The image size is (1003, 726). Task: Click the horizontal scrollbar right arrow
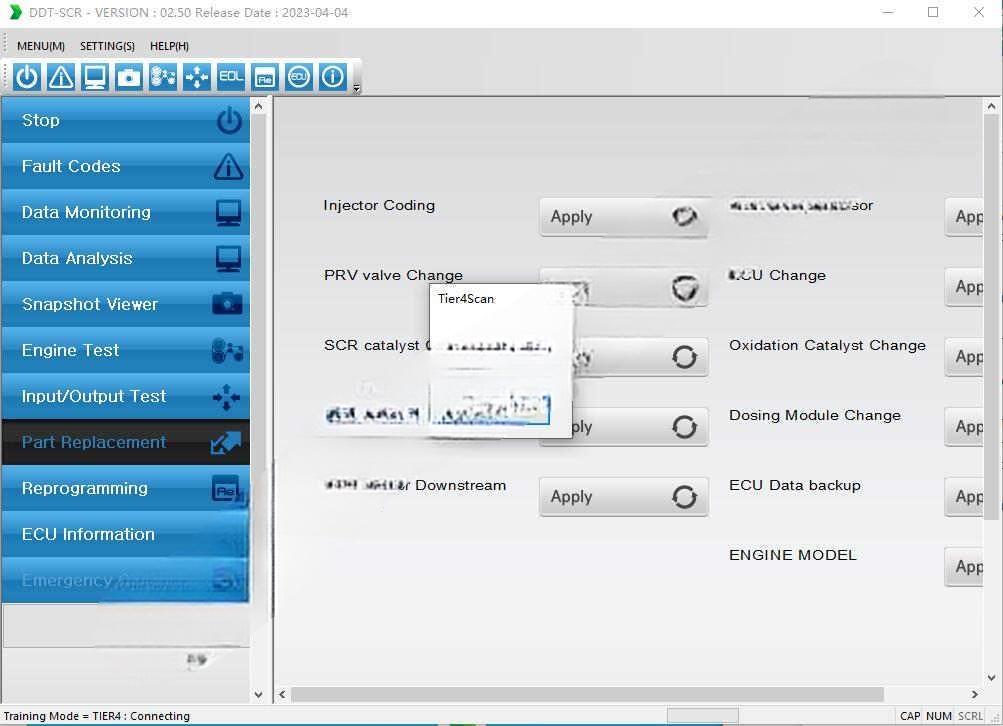pyautogui.click(x=975, y=694)
